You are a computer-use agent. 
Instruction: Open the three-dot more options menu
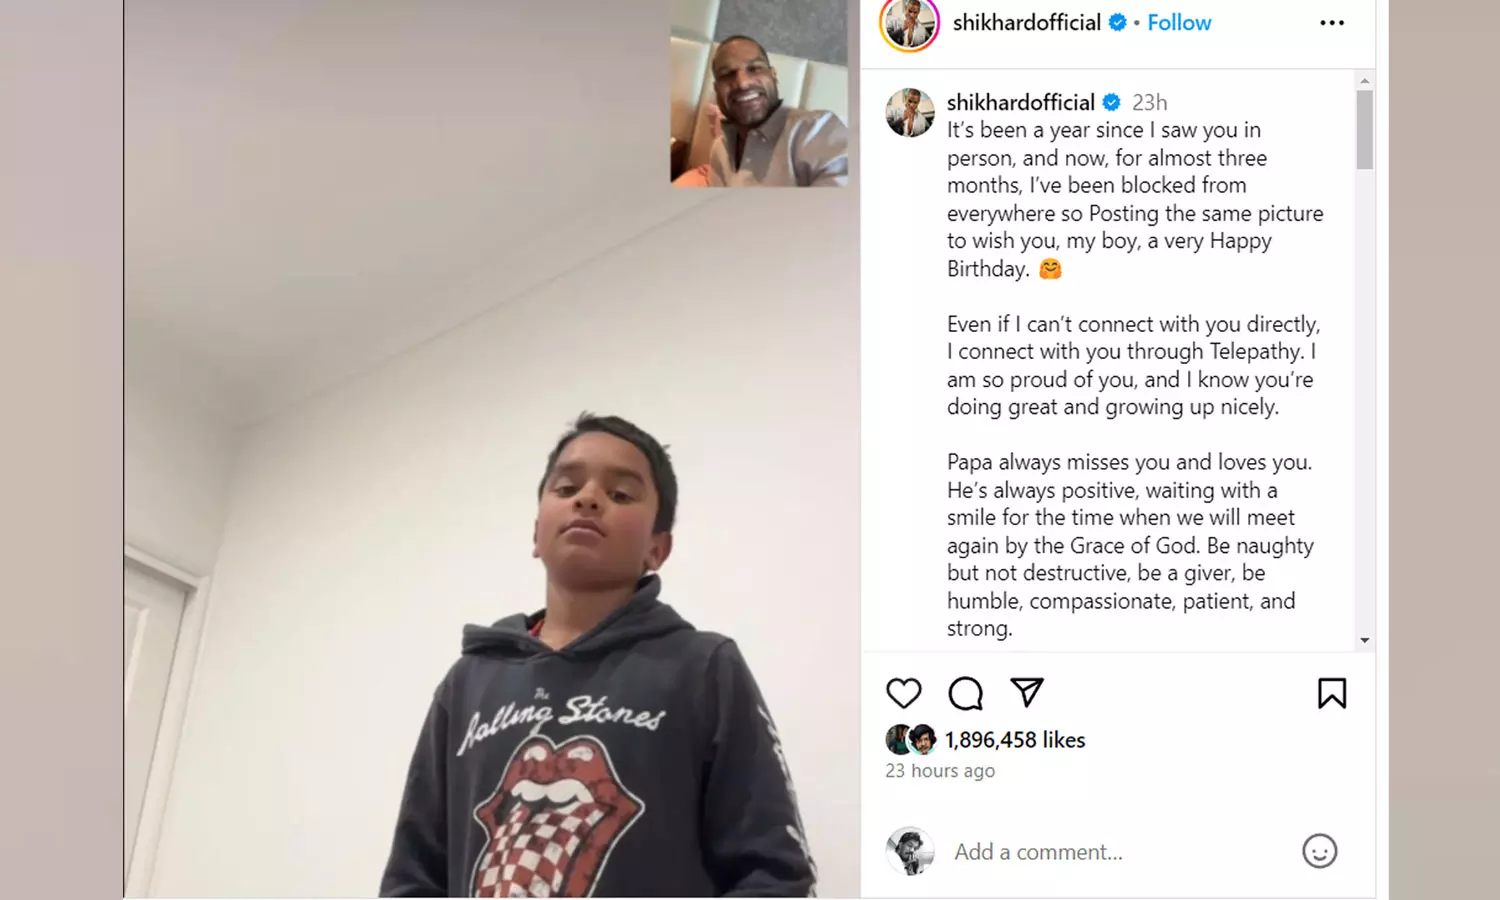pos(1332,23)
